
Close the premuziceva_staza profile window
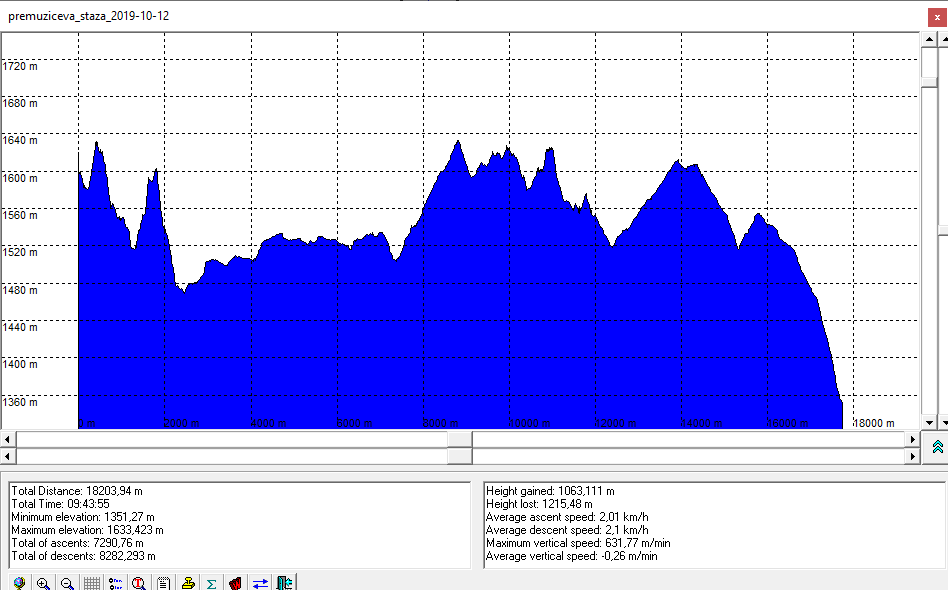[934, 16]
